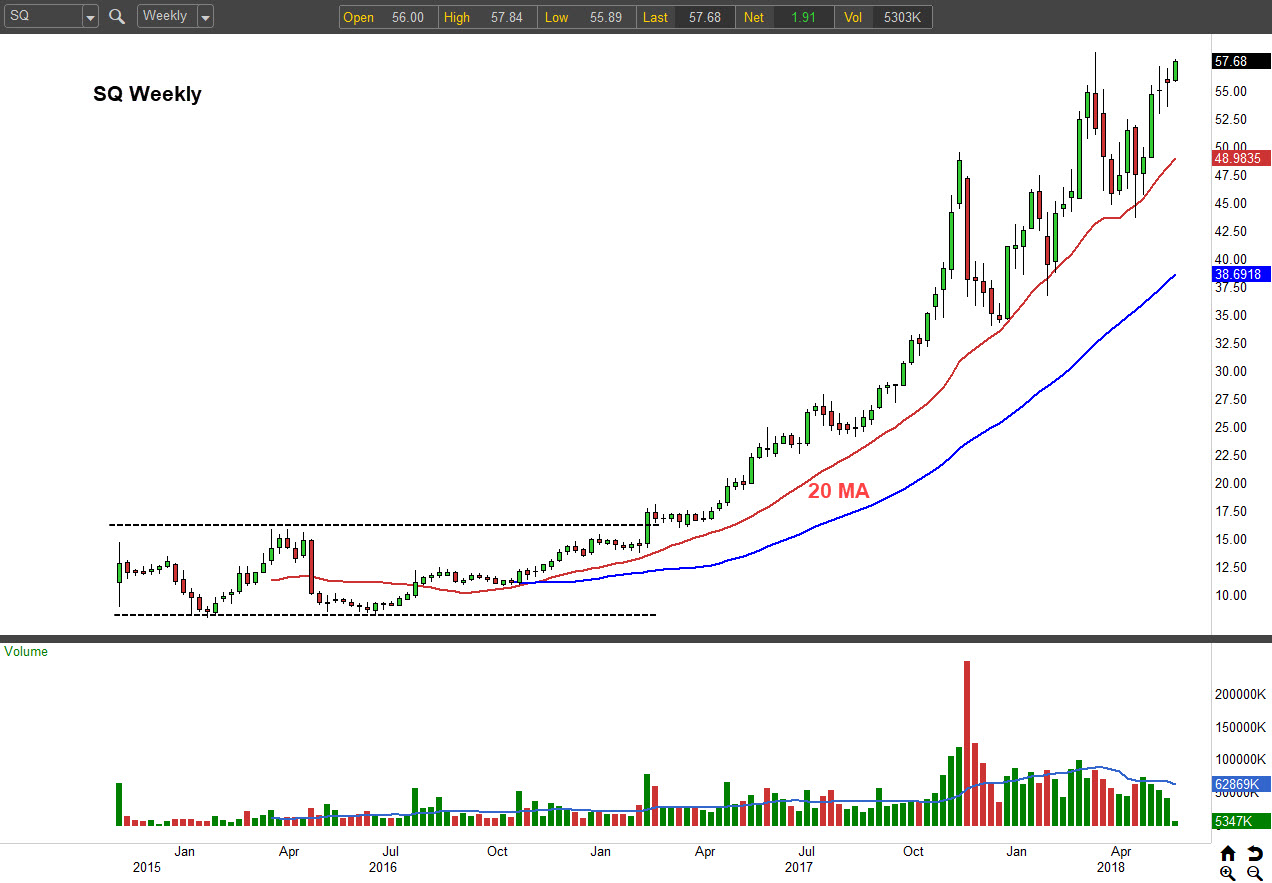This screenshot has height=883, width=1272.
Task: Click the 55.00 price axis label
Action: (1230, 91)
